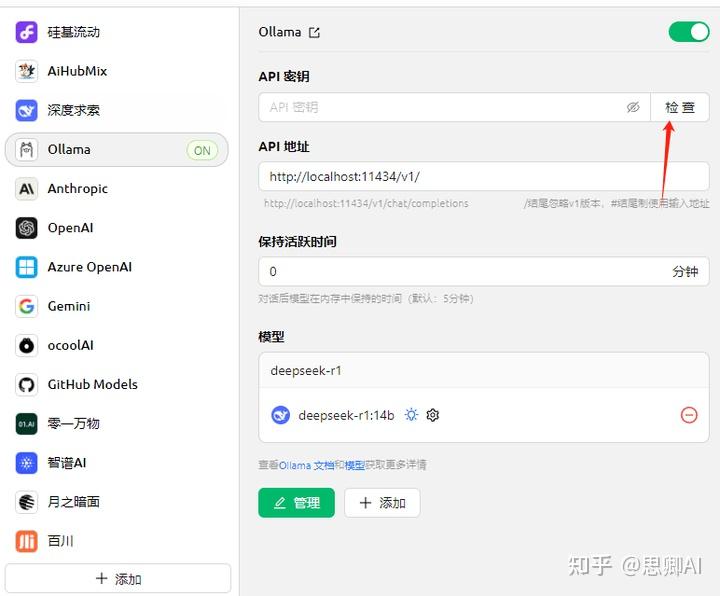
Task: Toggle API key visibility eye icon
Action: click(633, 107)
